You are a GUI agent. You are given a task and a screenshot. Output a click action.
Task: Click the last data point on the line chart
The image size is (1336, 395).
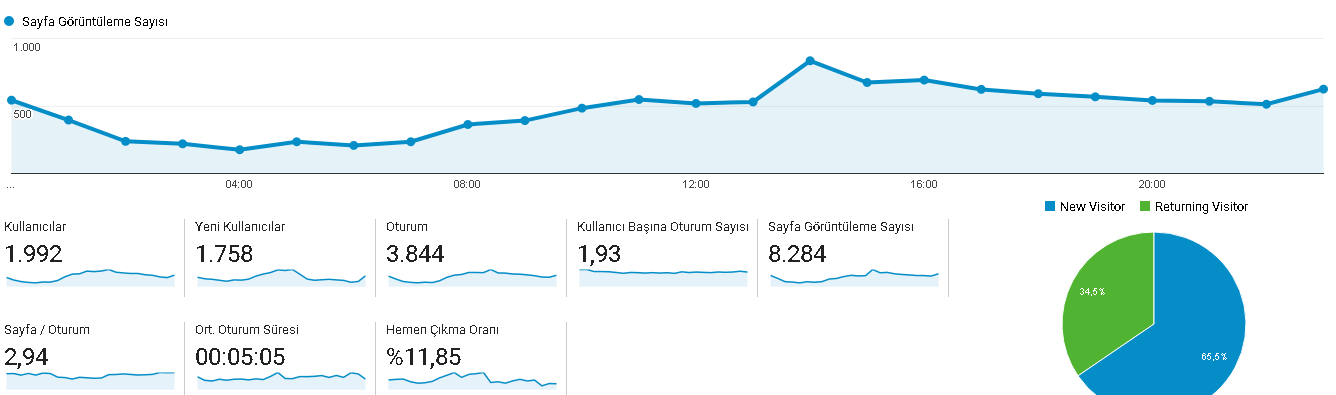click(x=1323, y=89)
